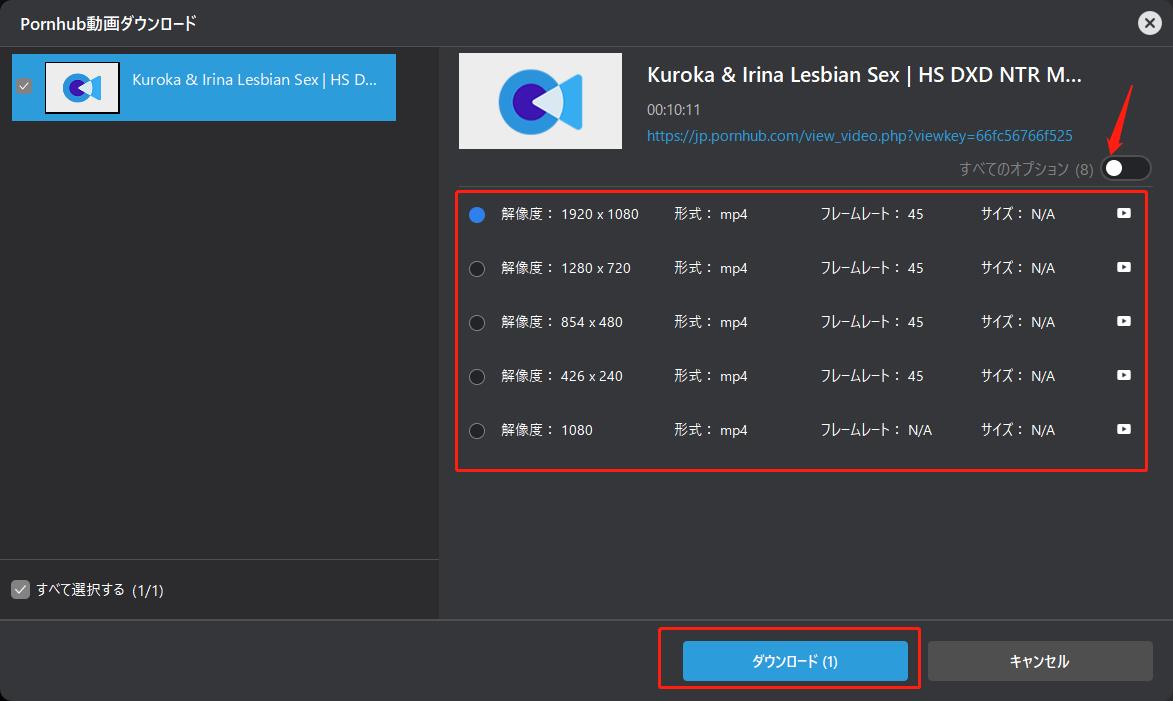The width and height of the screenshot is (1173, 701).
Task: Click the キャンセル button
Action: point(1040,661)
